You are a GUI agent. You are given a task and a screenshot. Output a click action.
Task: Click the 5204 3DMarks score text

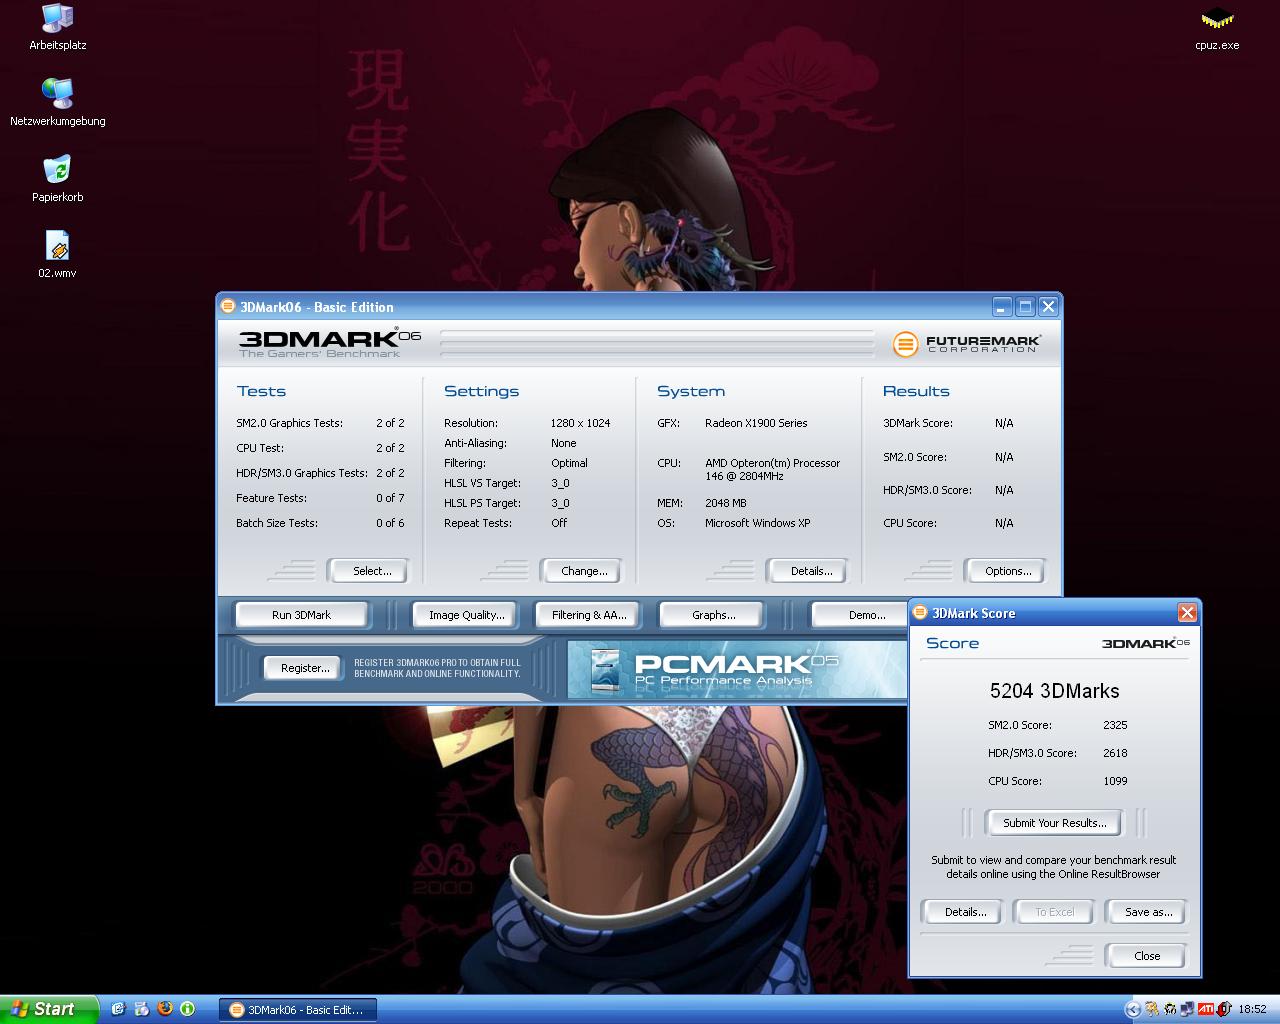pyautogui.click(x=1054, y=691)
